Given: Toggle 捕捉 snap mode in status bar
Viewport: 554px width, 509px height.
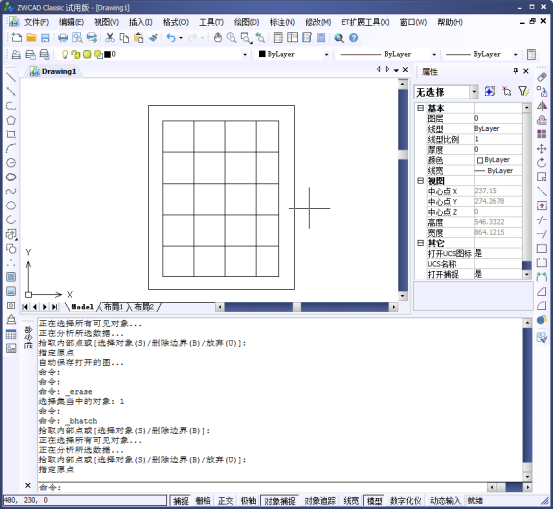Looking at the screenshot, I should pos(181,501).
